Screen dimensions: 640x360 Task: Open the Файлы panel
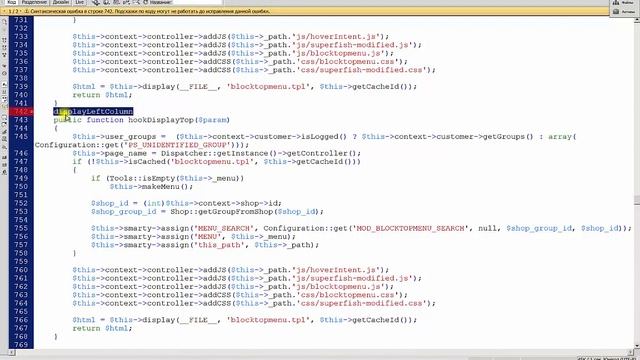[x=624, y=2]
